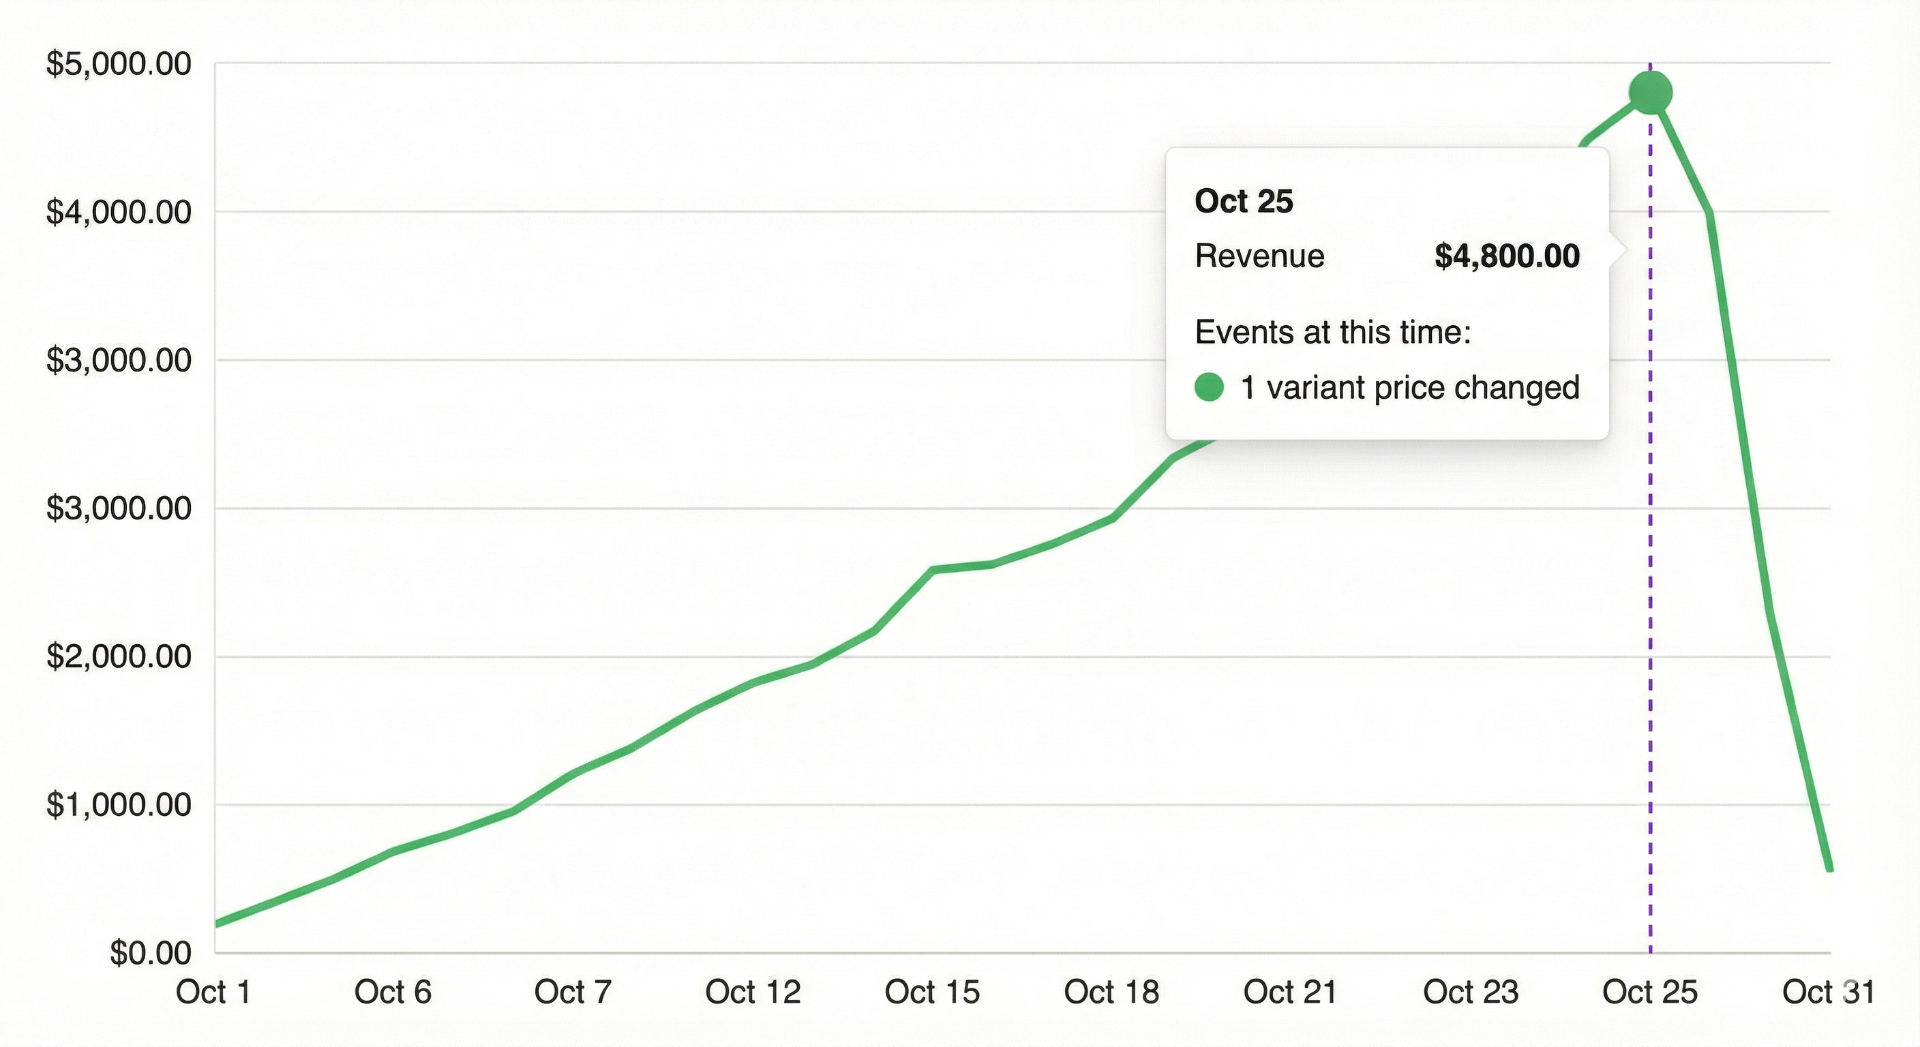The image size is (1920, 1047).
Task: Select the Oct 23 axis date
Action: tap(1470, 992)
